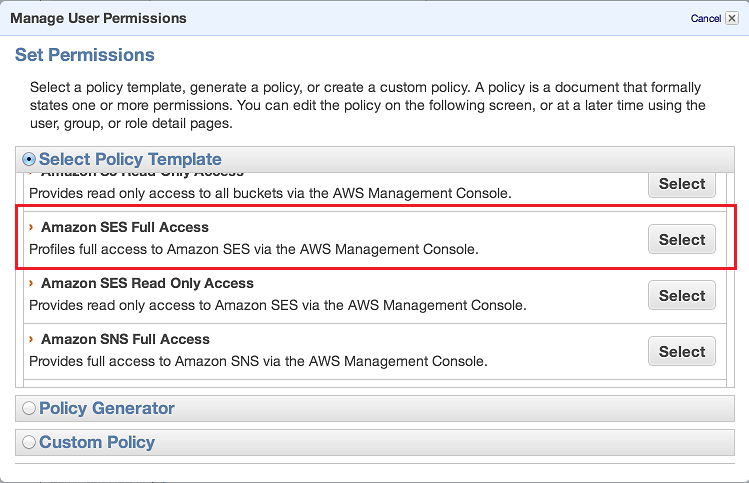Image resolution: width=749 pixels, height=483 pixels.
Task: Select the Amazon SES Full Access policy
Action: 682,239
